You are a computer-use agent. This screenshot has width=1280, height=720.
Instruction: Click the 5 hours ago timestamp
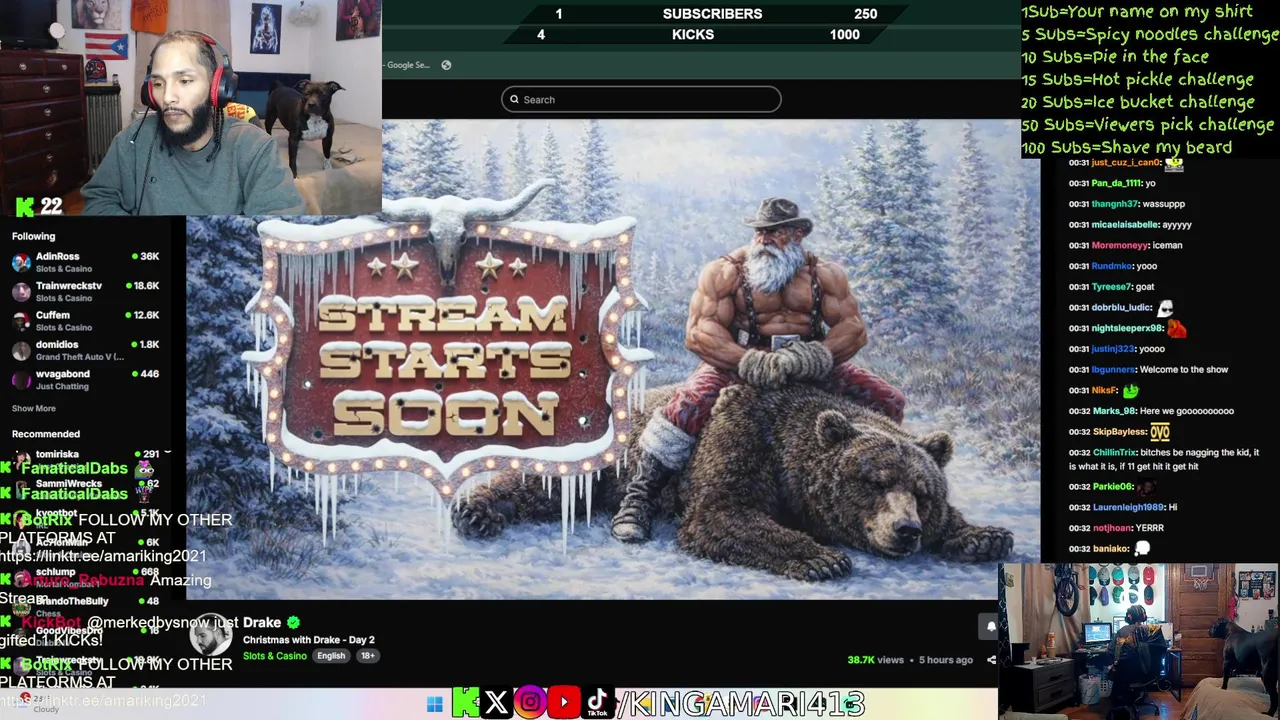(x=946, y=660)
